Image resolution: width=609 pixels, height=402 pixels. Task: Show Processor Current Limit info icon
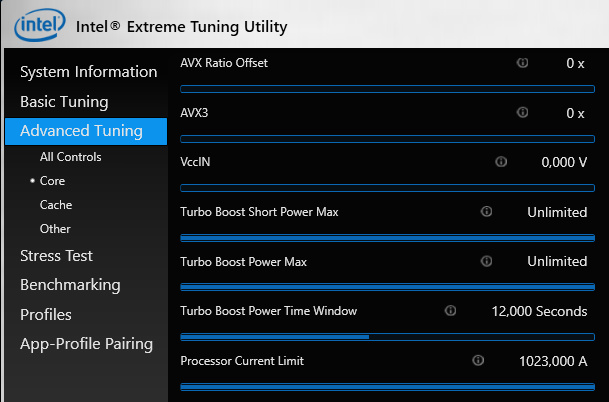pos(476,360)
